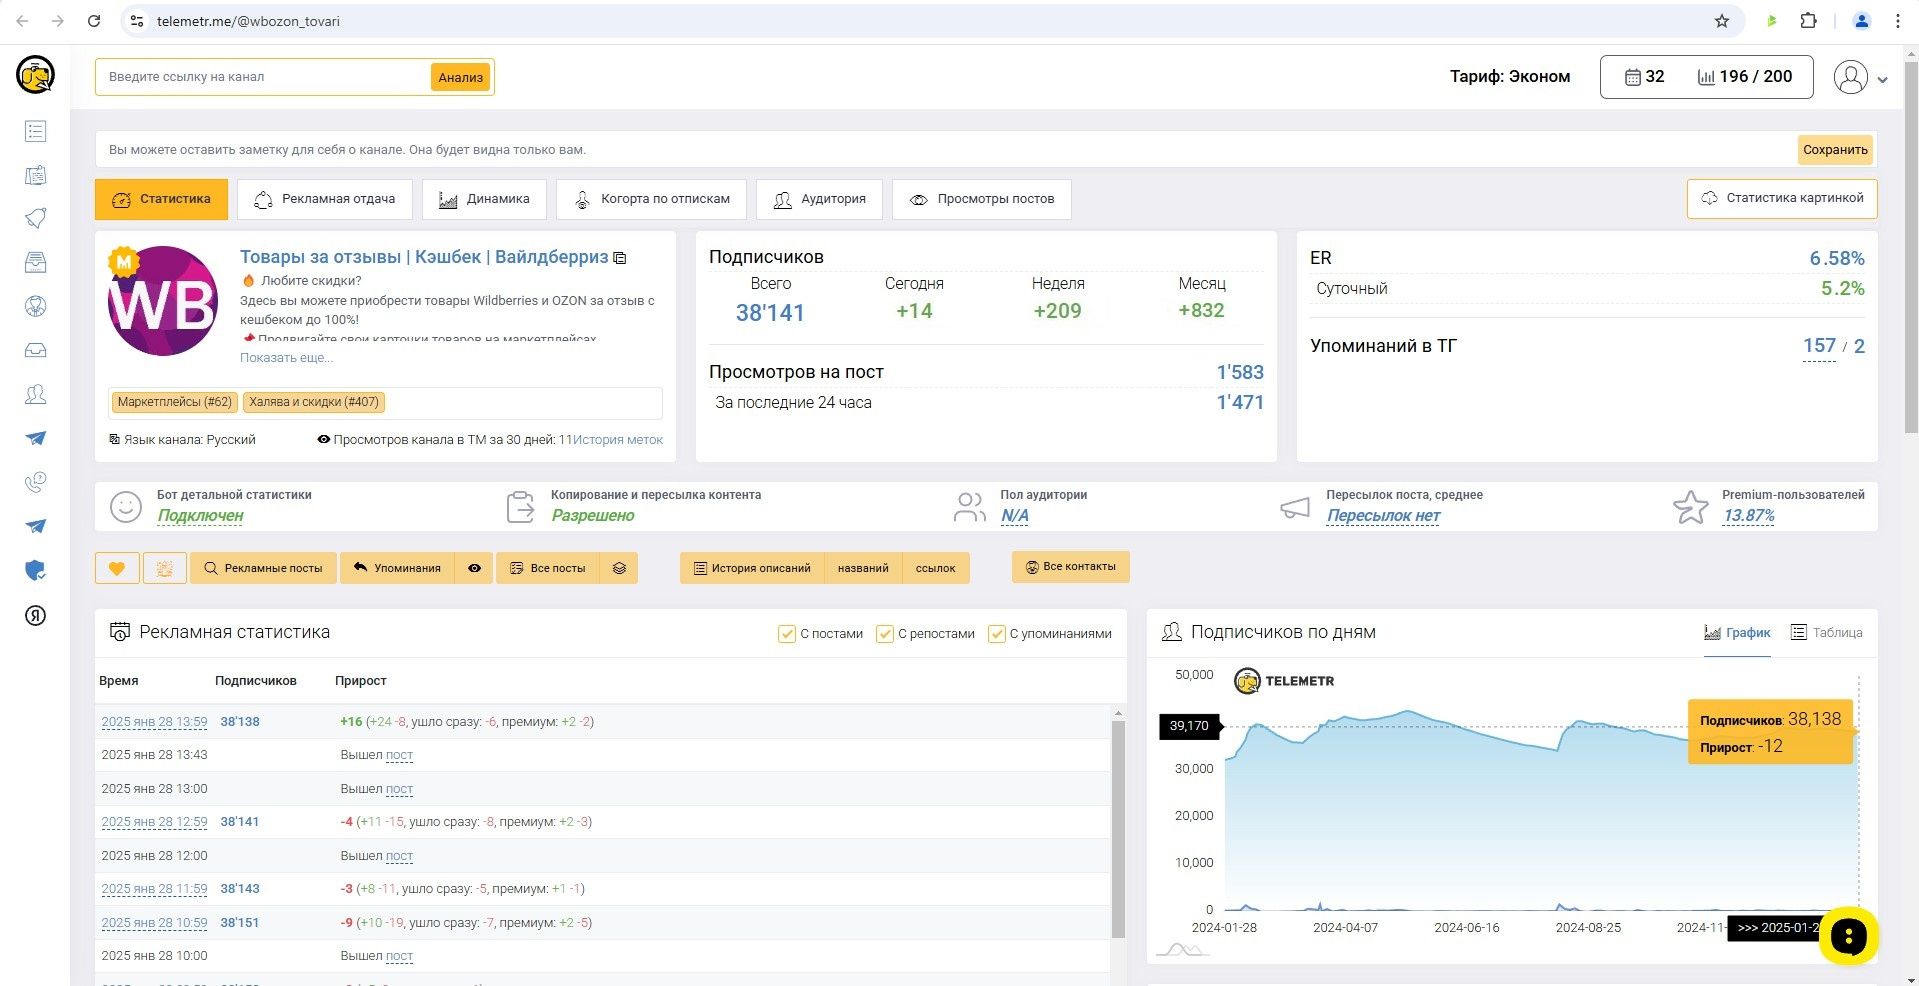The width and height of the screenshot is (1919, 986).
Task: Click the layers icon next to Все посты
Action: point(619,568)
